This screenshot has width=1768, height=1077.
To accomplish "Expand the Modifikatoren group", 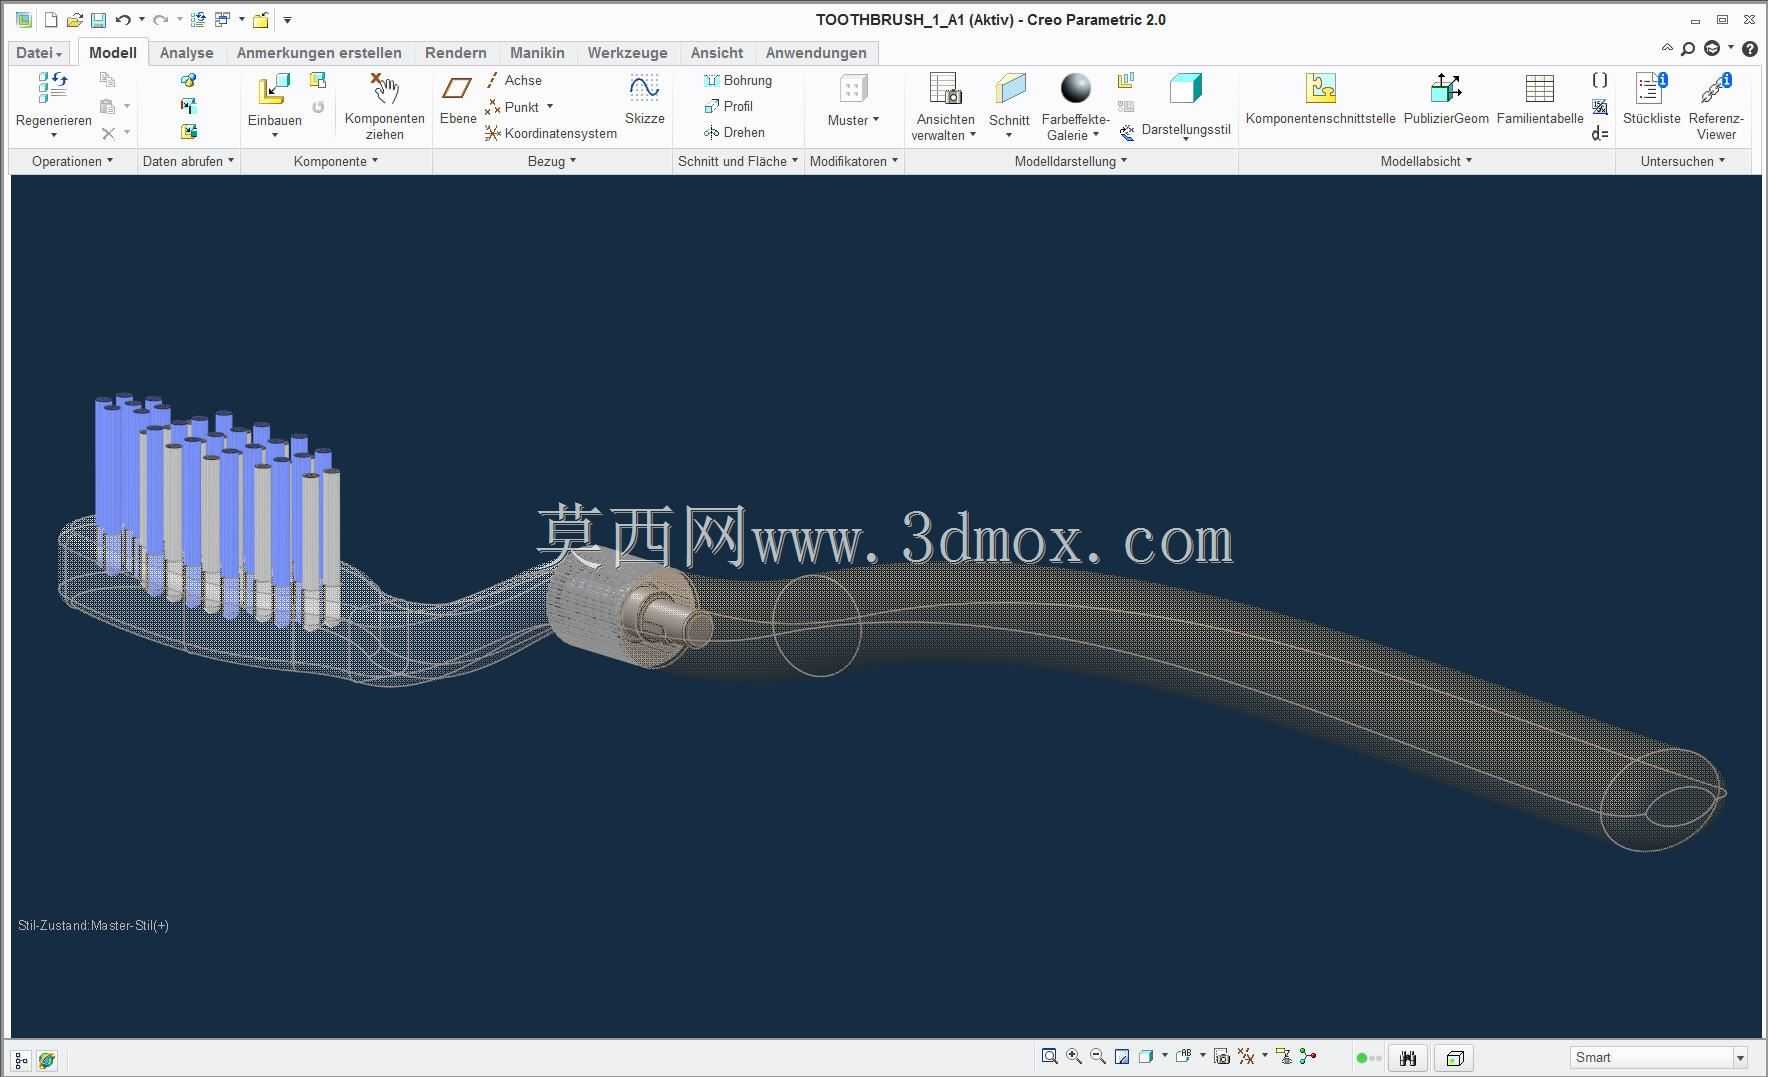I will coord(854,161).
